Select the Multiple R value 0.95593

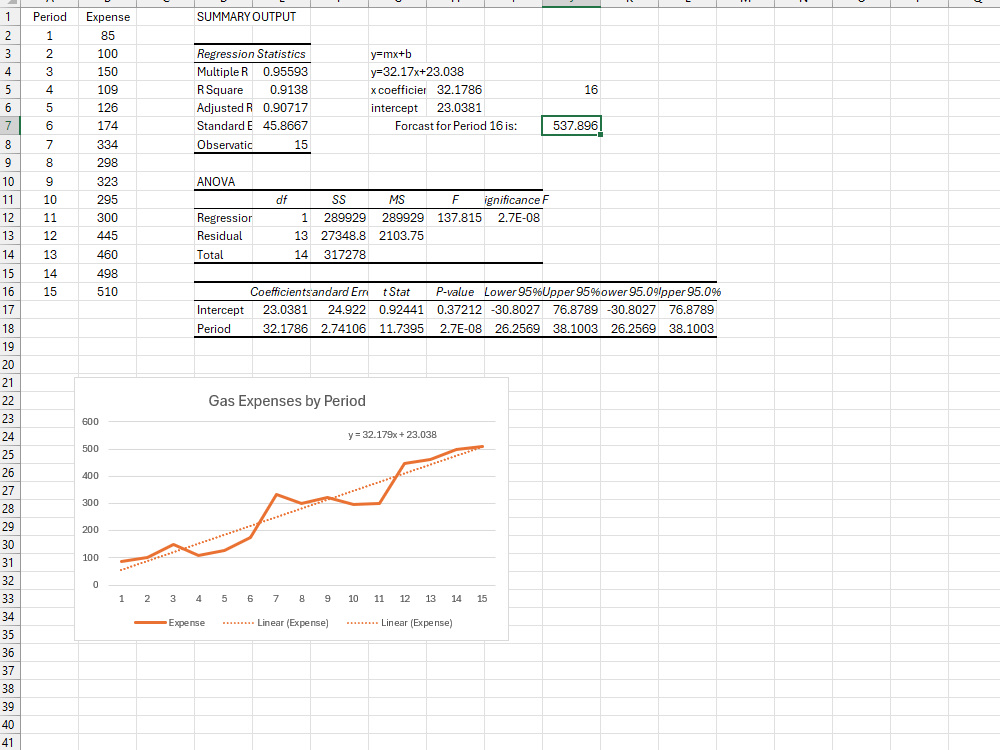[281, 71]
